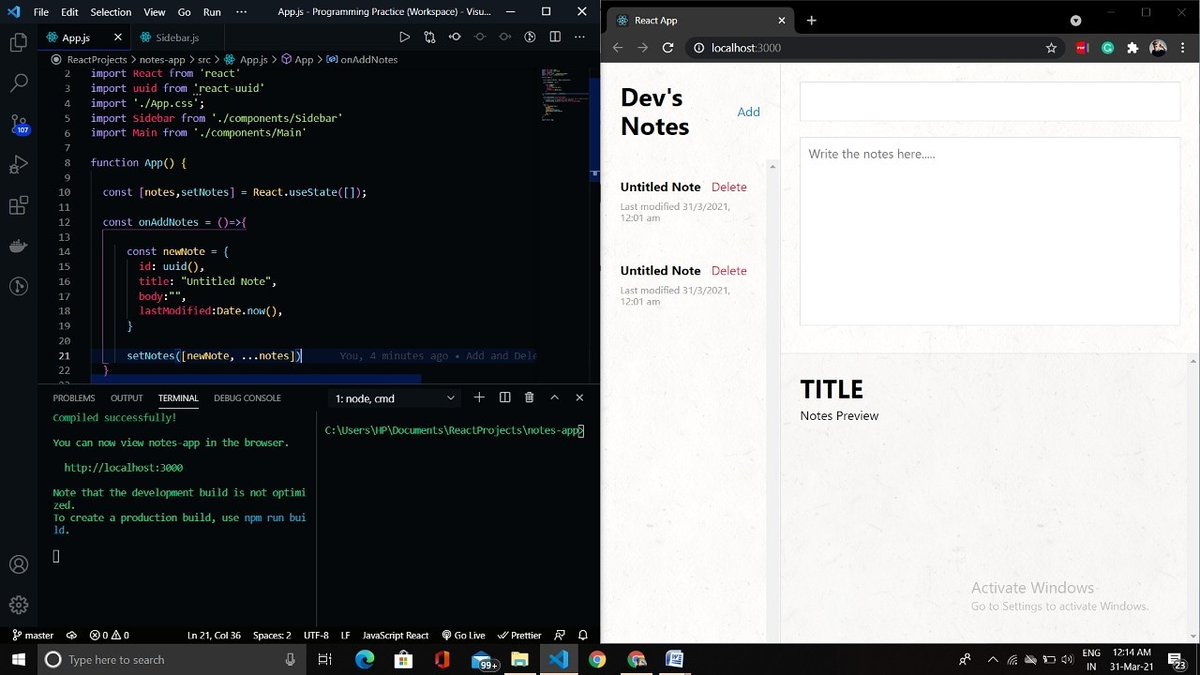
Task: Open the Manage gear menu in VS Code
Action: point(18,605)
